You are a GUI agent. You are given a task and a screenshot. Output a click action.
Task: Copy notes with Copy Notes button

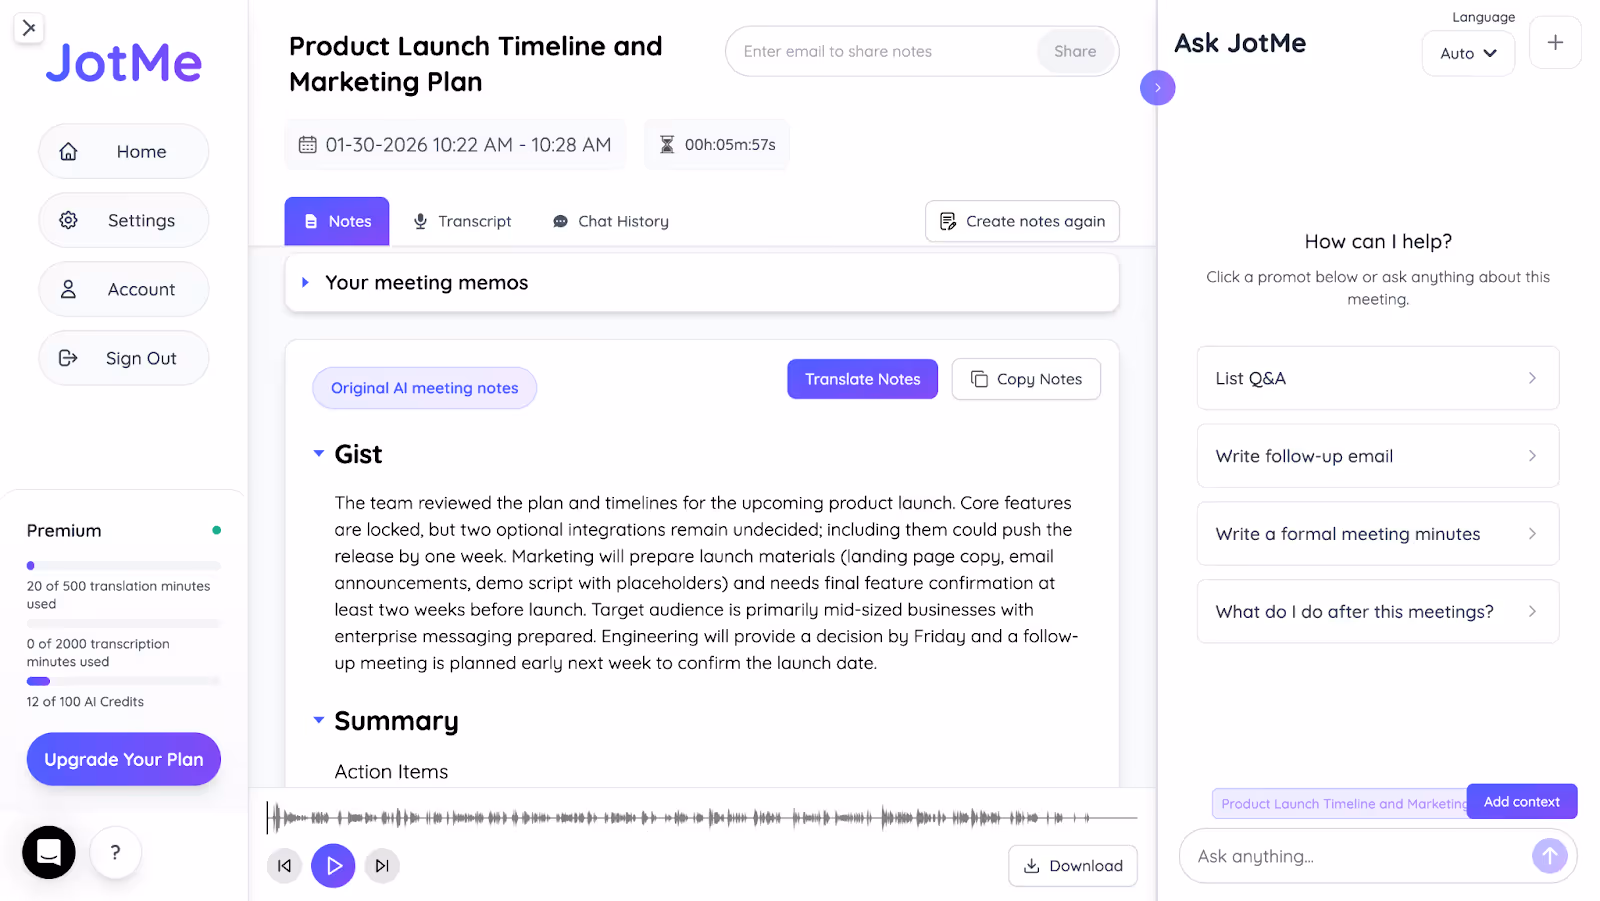(x=1026, y=379)
